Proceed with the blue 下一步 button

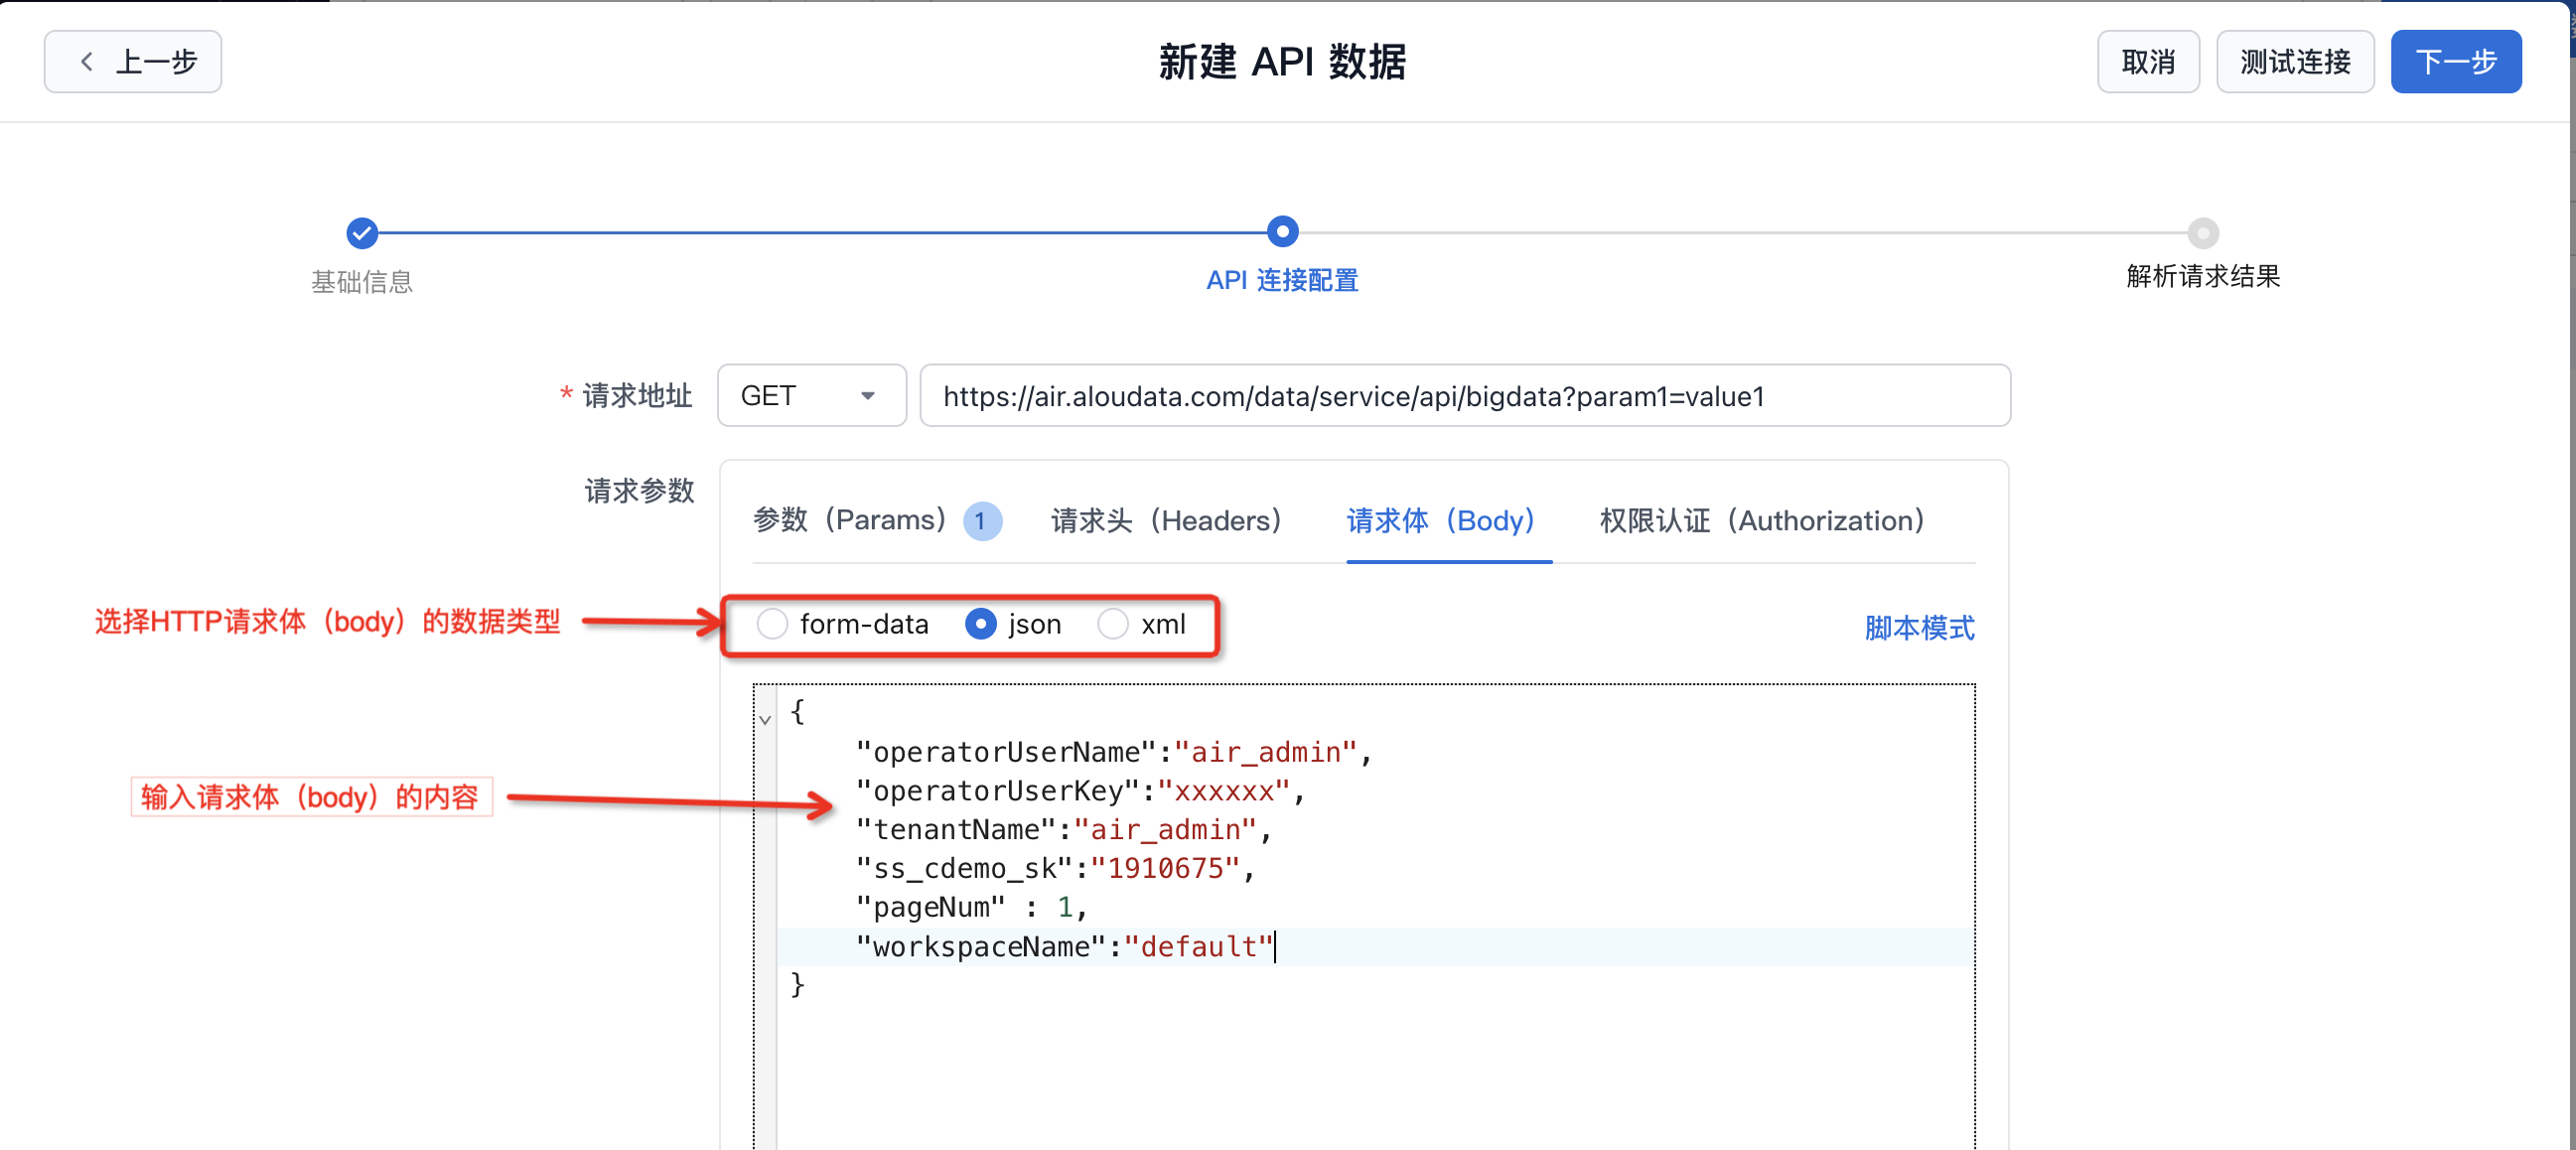(2455, 62)
